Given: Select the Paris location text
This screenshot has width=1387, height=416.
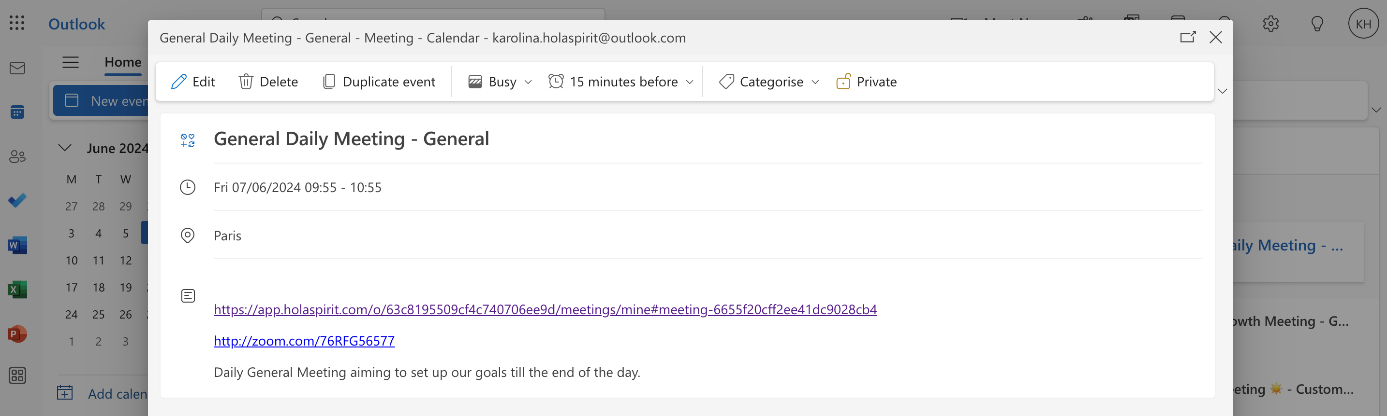Looking at the screenshot, I should (x=228, y=236).
